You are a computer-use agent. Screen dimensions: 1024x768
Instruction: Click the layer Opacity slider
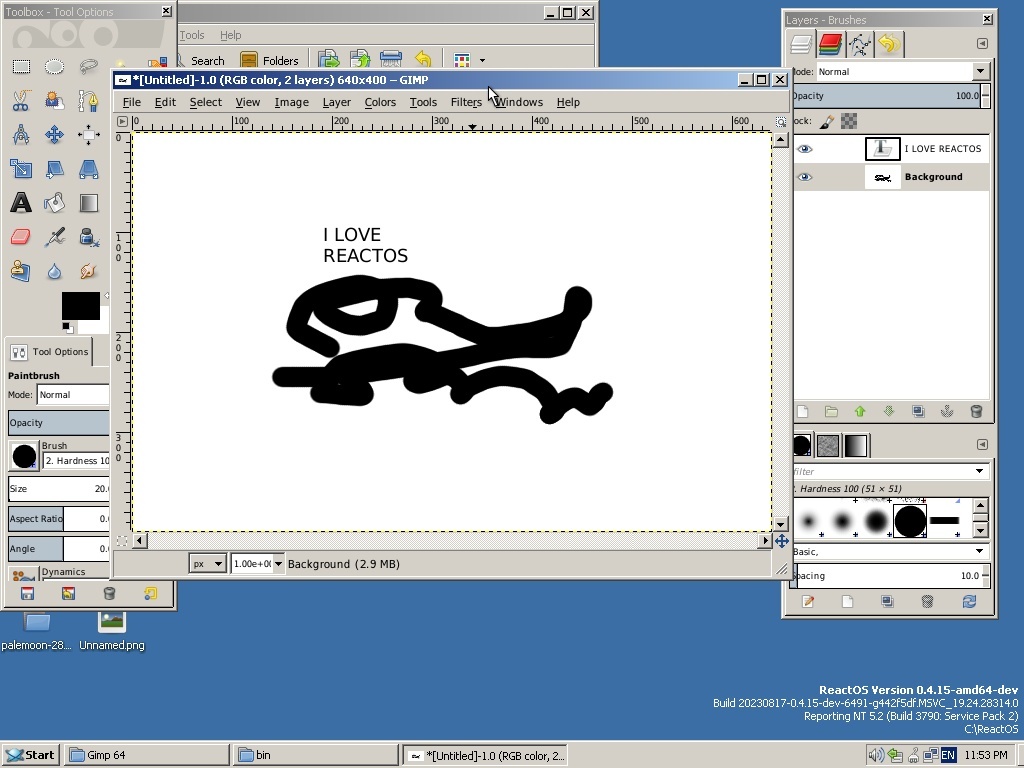point(889,95)
